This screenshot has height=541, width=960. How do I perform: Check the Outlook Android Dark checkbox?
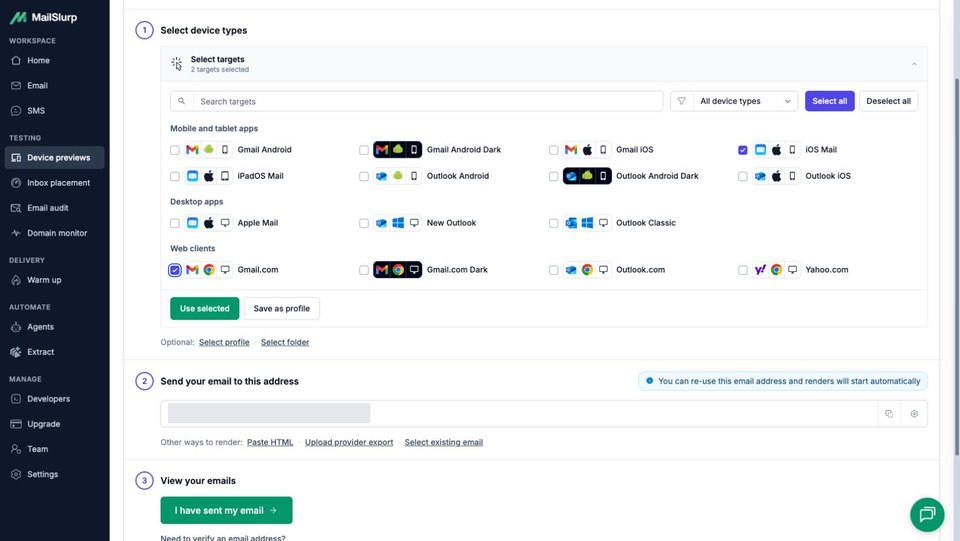(x=553, y=176)
